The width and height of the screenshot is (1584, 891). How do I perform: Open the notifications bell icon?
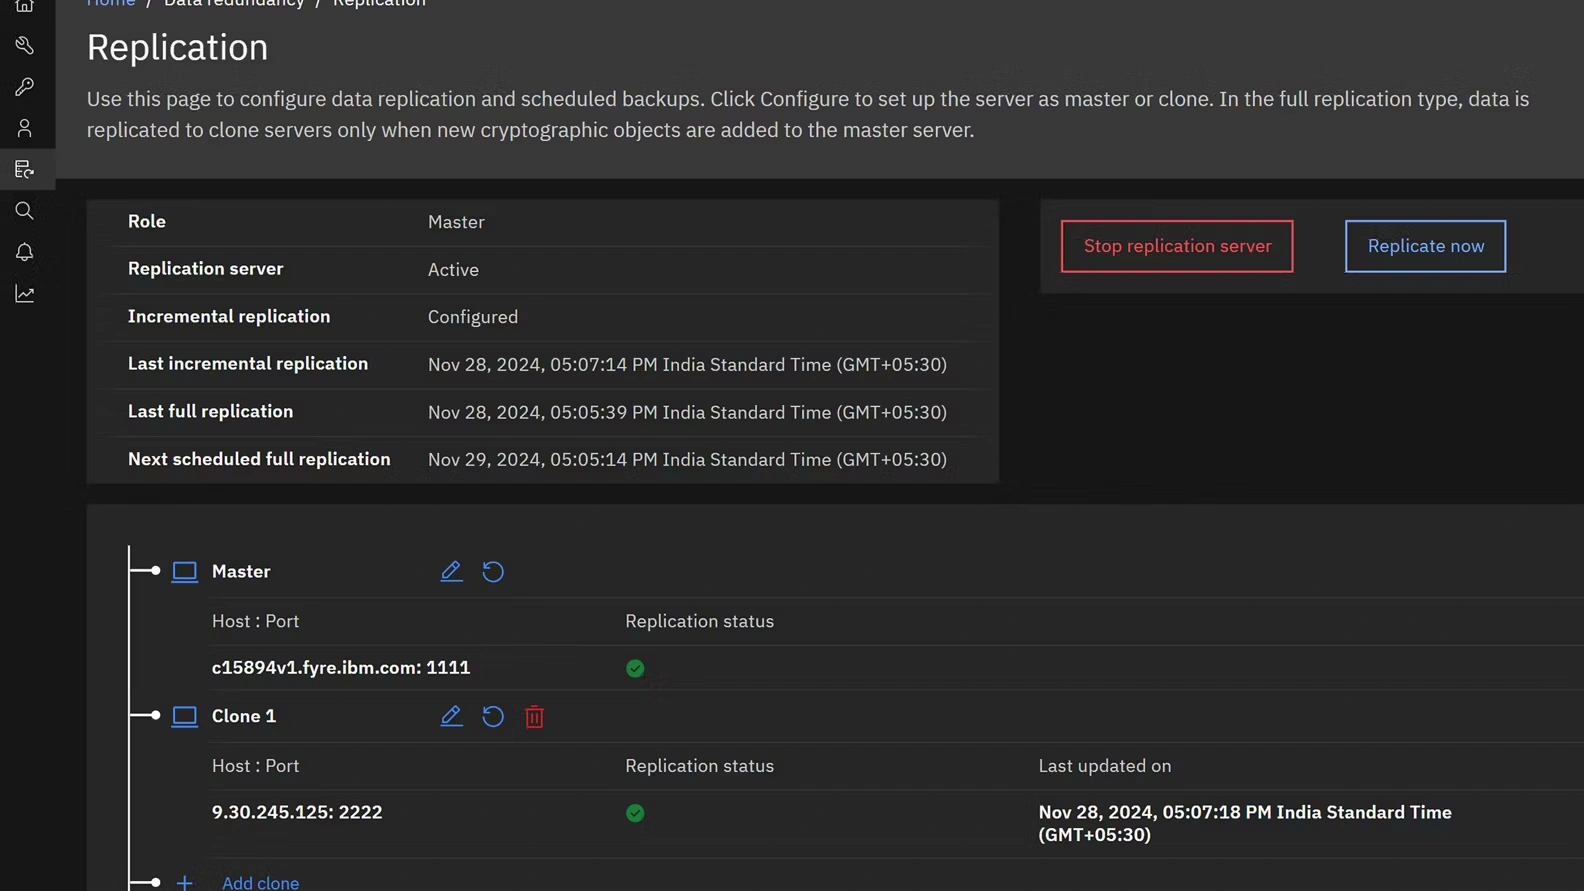24,252
